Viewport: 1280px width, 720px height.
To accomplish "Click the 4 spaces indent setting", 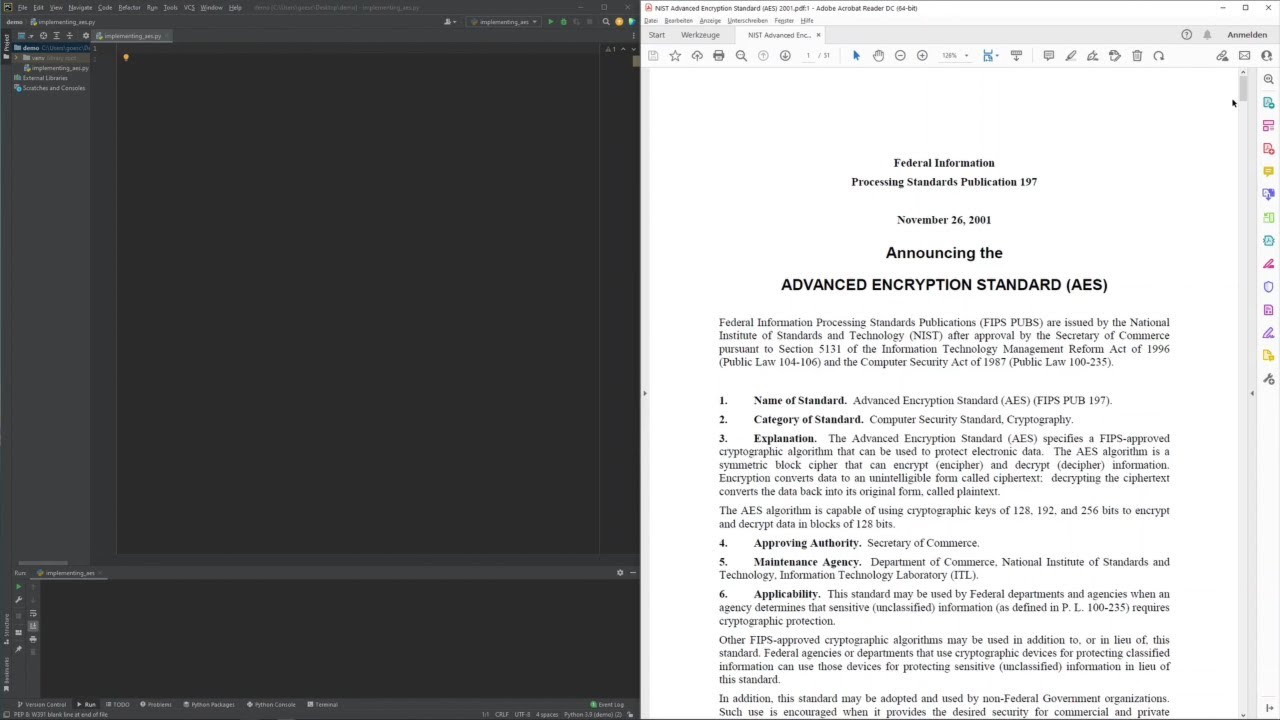I will [547, 714].
